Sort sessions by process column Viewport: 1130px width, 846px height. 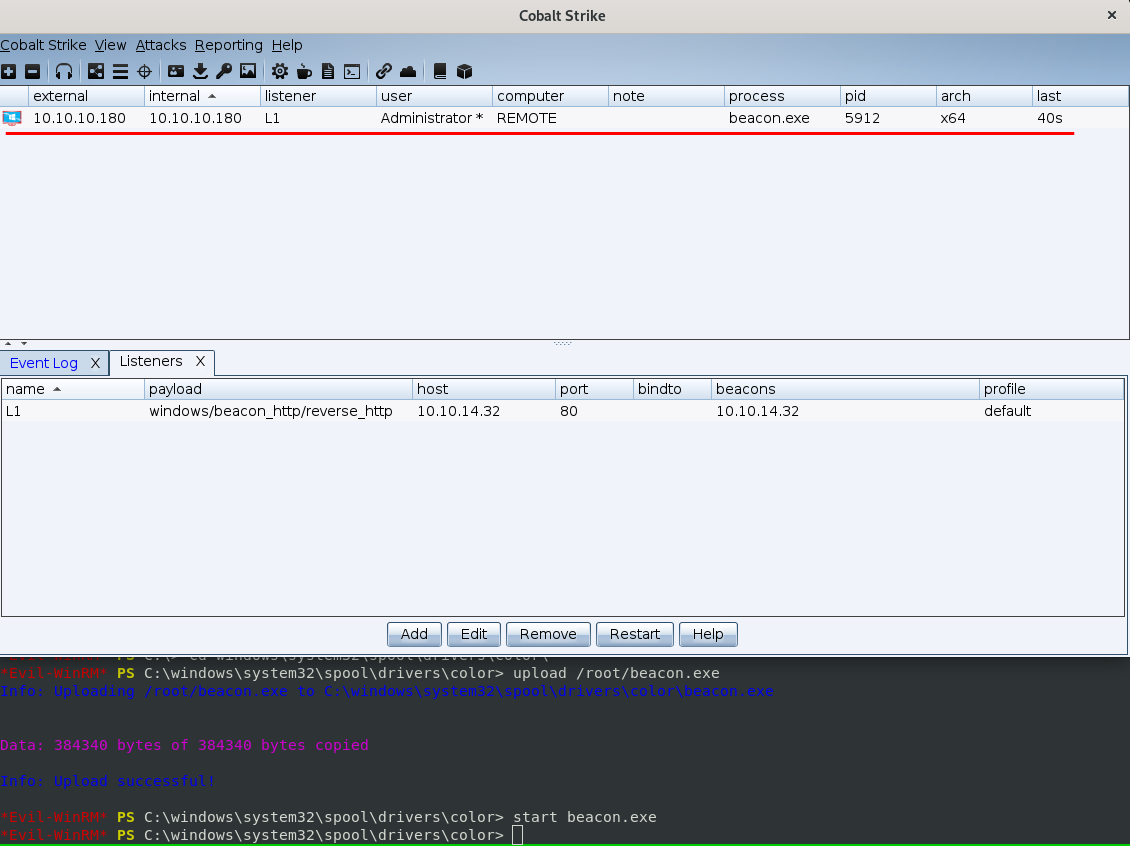782,96
